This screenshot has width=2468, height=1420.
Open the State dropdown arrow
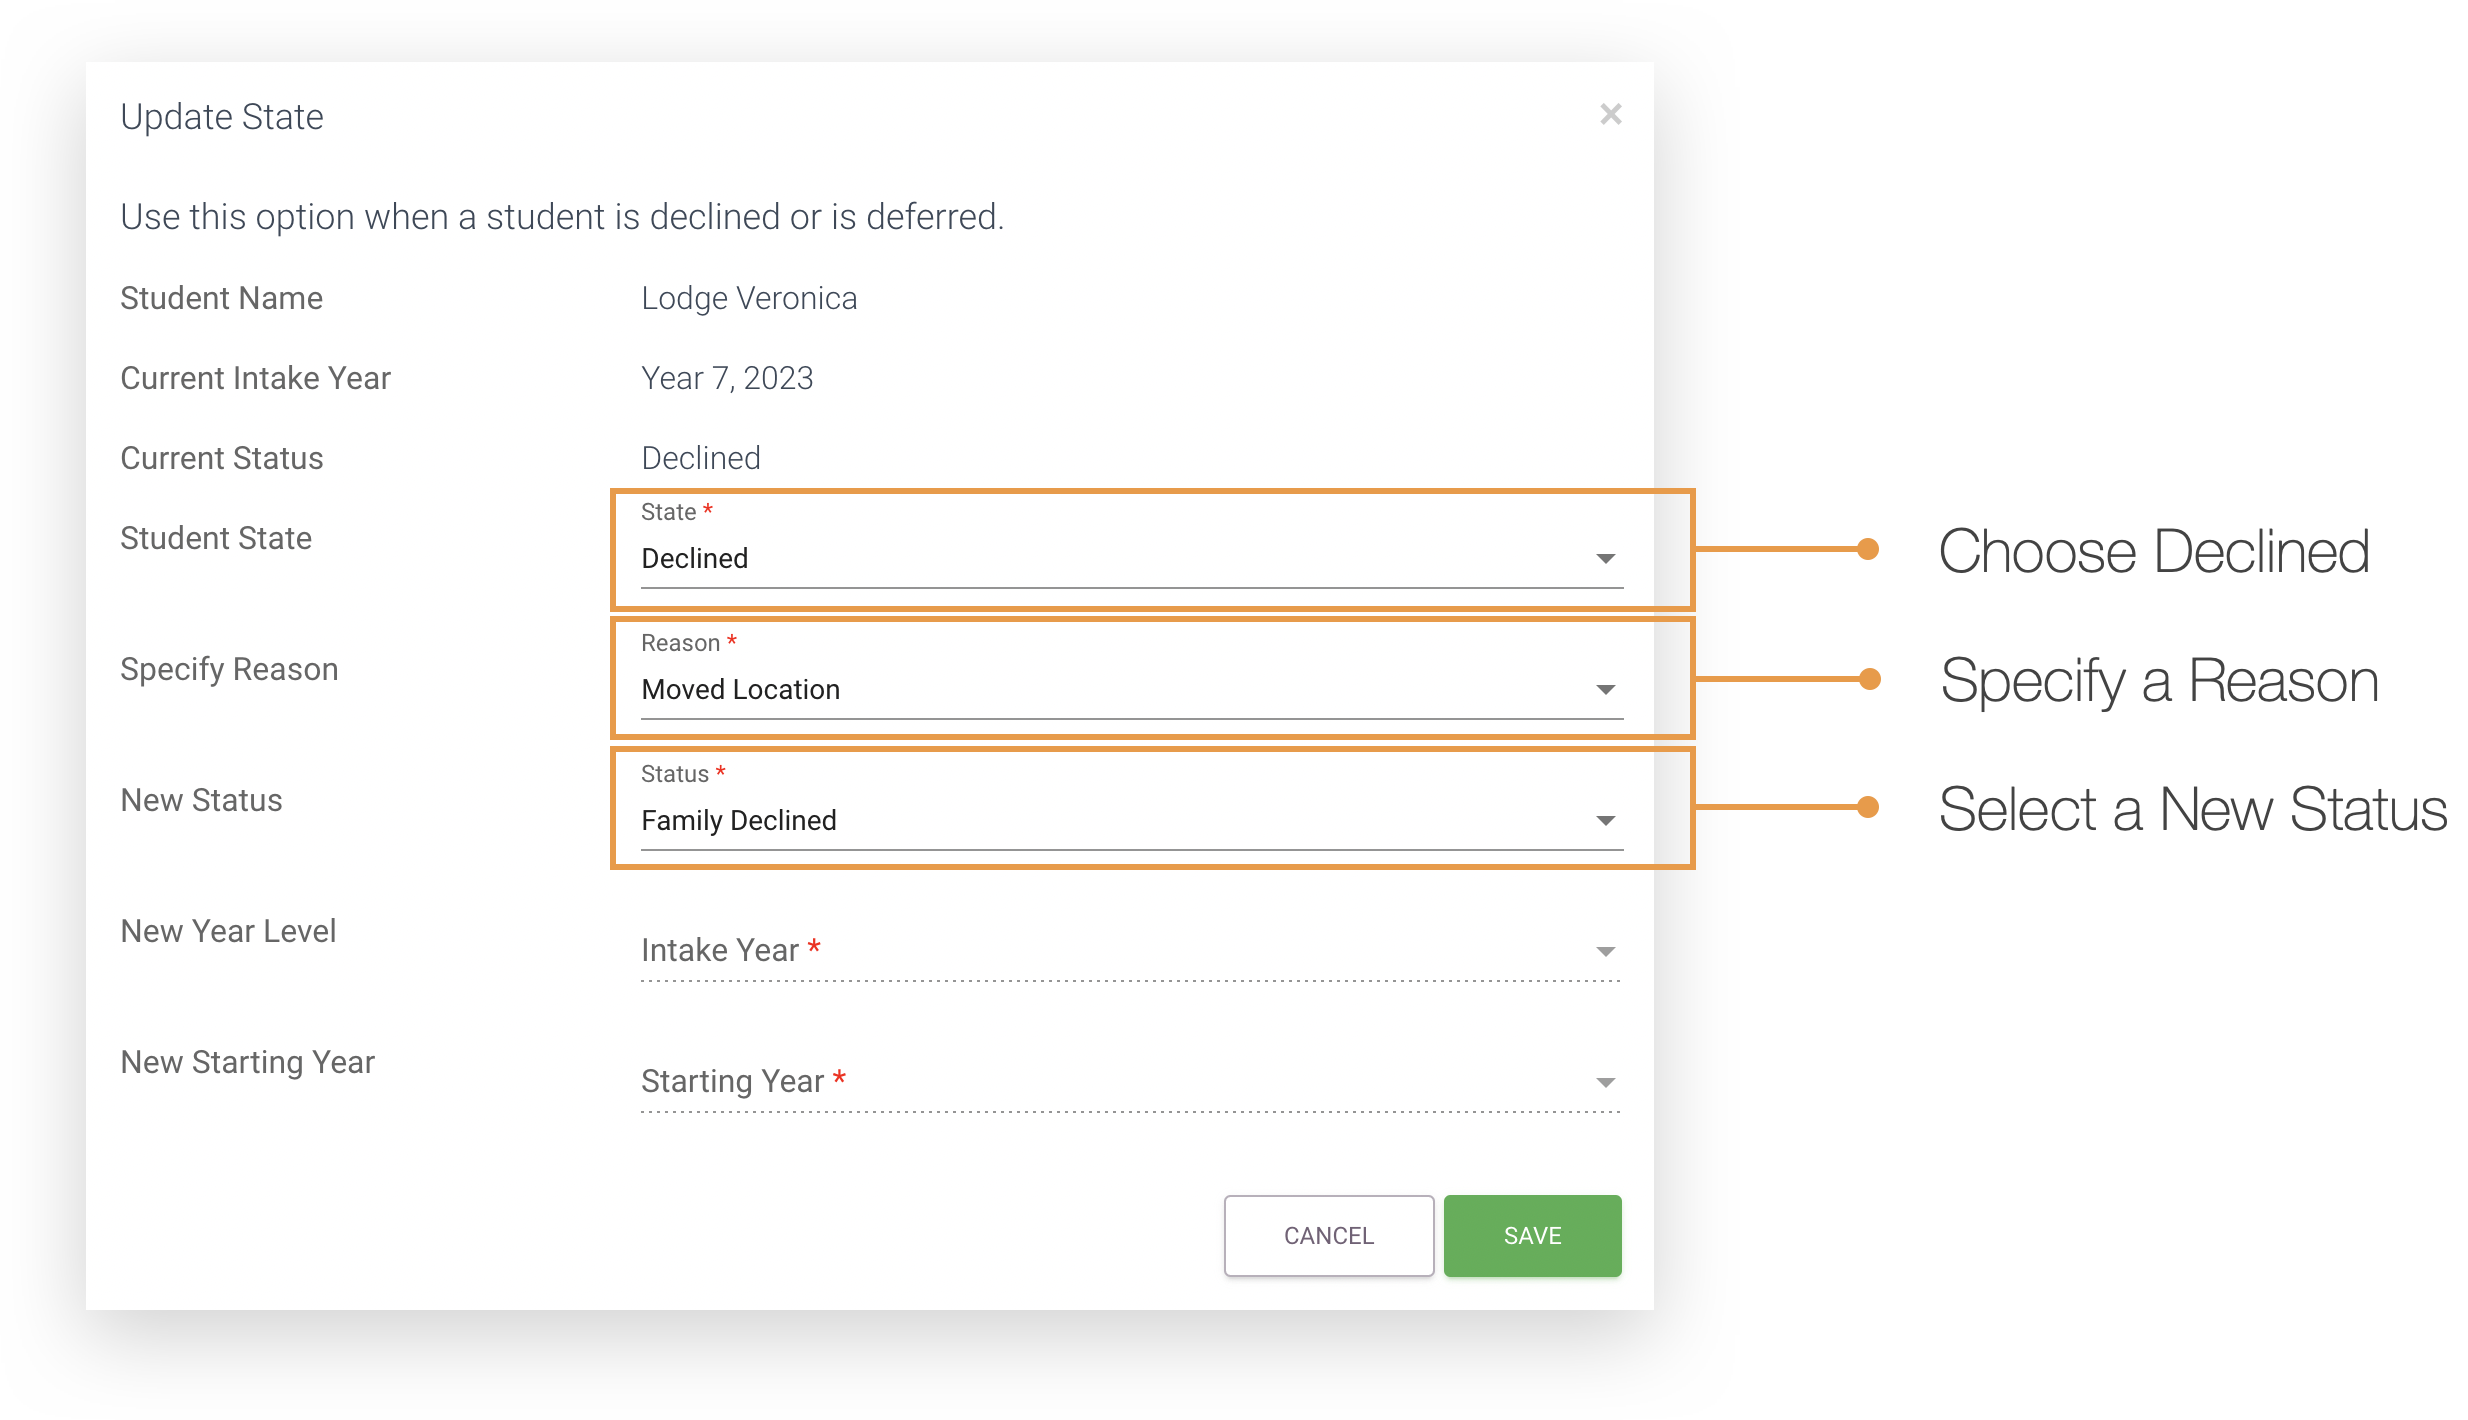[1605, 559]
